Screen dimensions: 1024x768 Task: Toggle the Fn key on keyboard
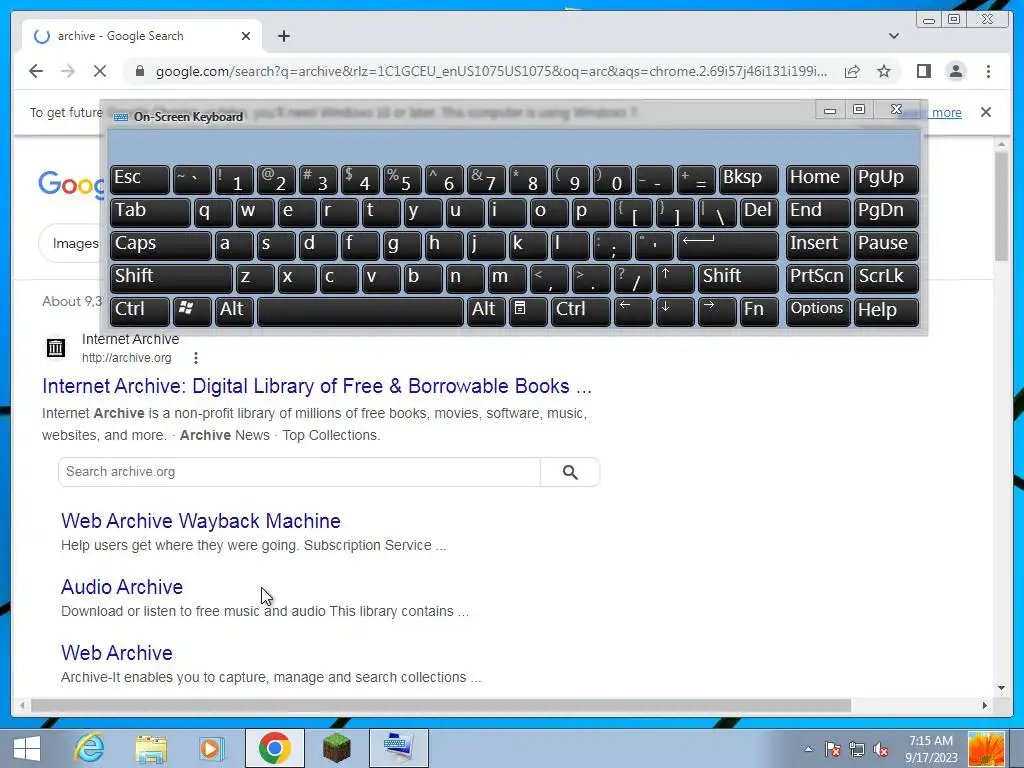point(759,310)
